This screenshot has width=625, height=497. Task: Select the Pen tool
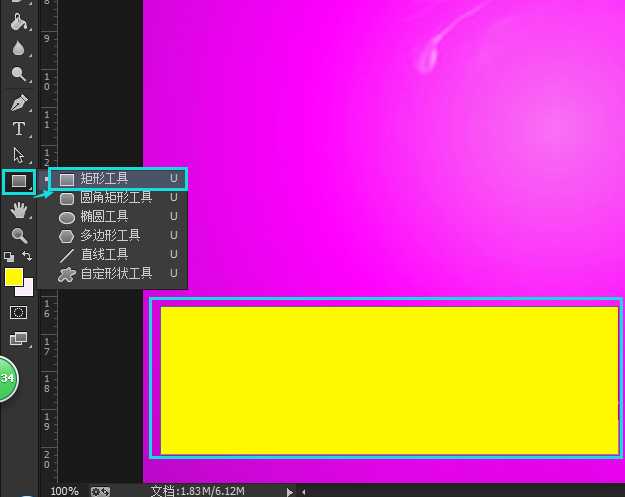18,102
